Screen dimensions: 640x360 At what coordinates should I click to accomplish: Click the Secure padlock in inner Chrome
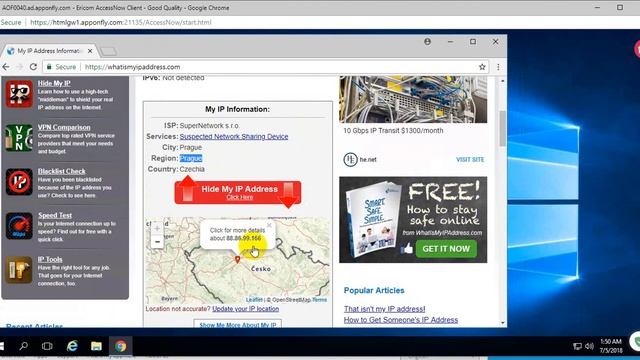click(x=49, y=67)
